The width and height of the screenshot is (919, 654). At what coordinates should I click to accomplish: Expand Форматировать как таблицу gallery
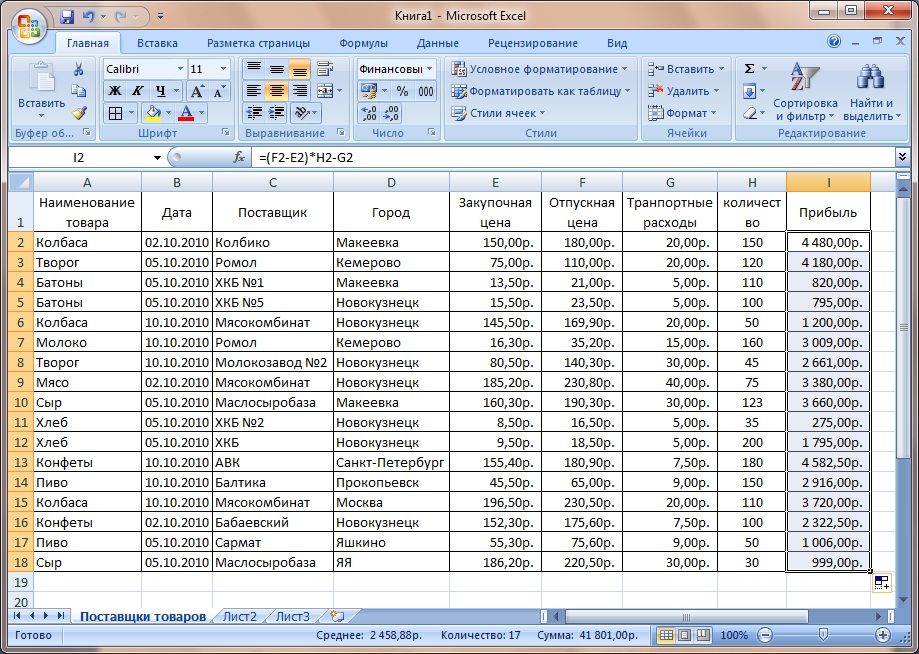click(x=540, y=91)
